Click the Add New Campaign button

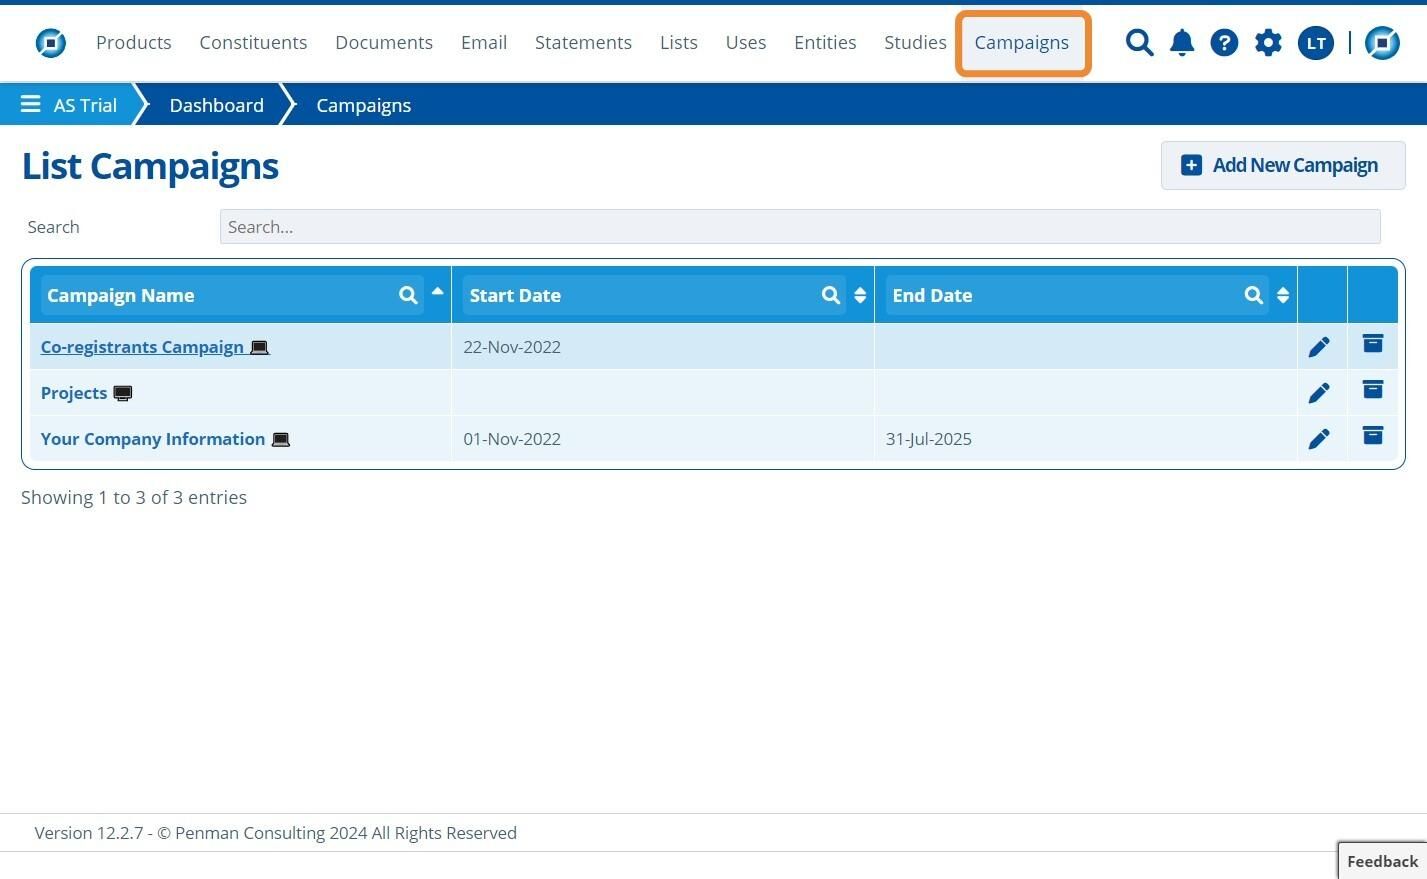[x=1283, y=165]
